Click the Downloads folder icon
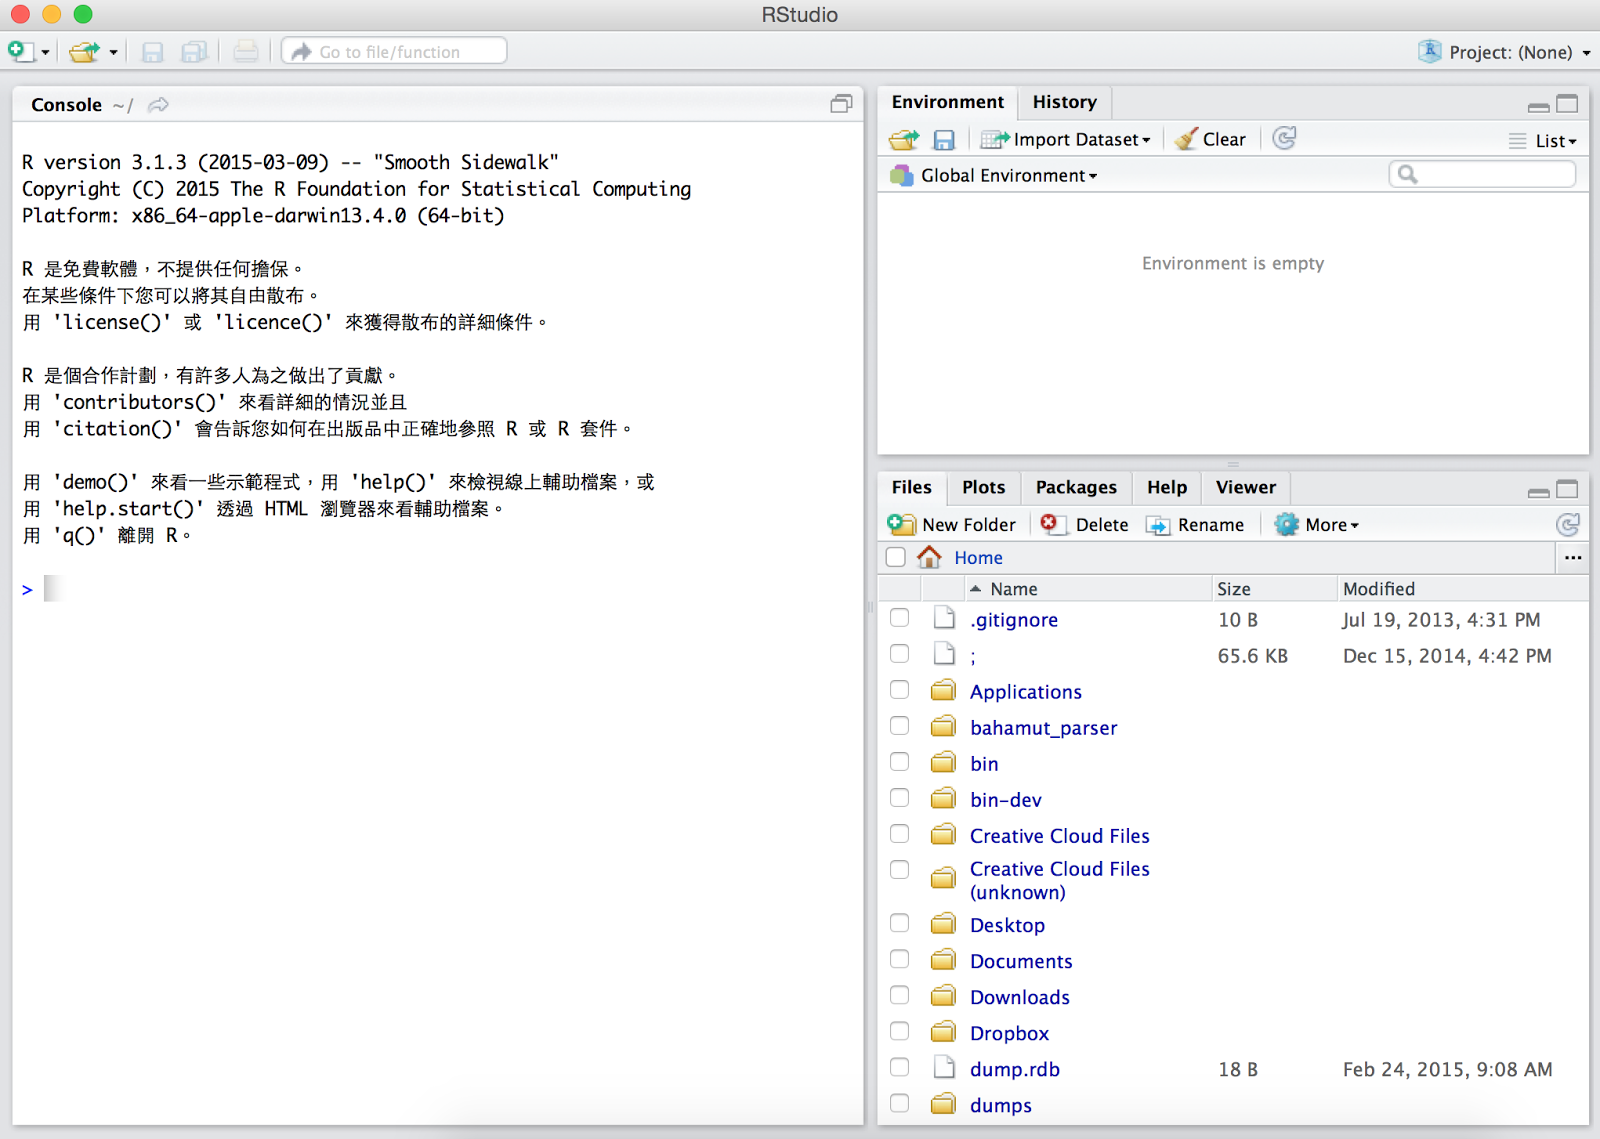 [x=943, y=996]
